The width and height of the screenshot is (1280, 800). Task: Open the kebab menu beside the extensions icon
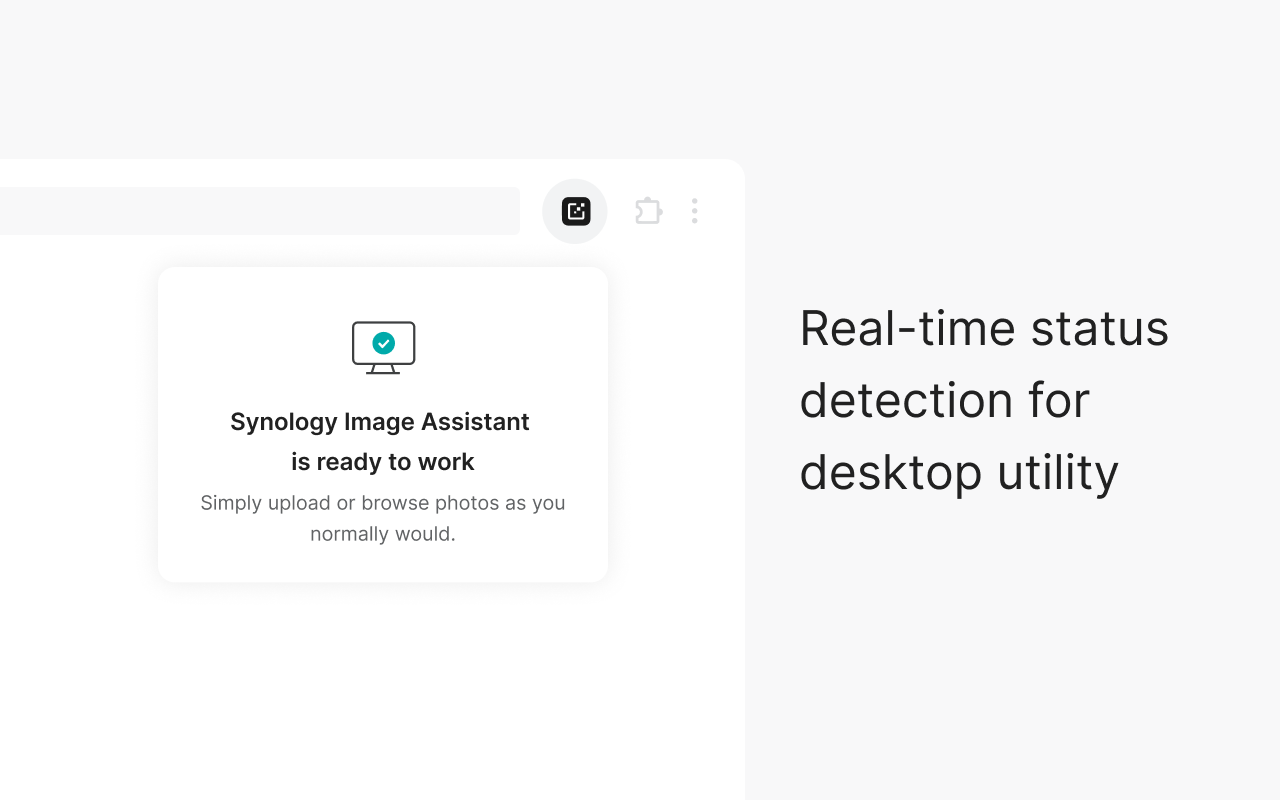[695, 211]
